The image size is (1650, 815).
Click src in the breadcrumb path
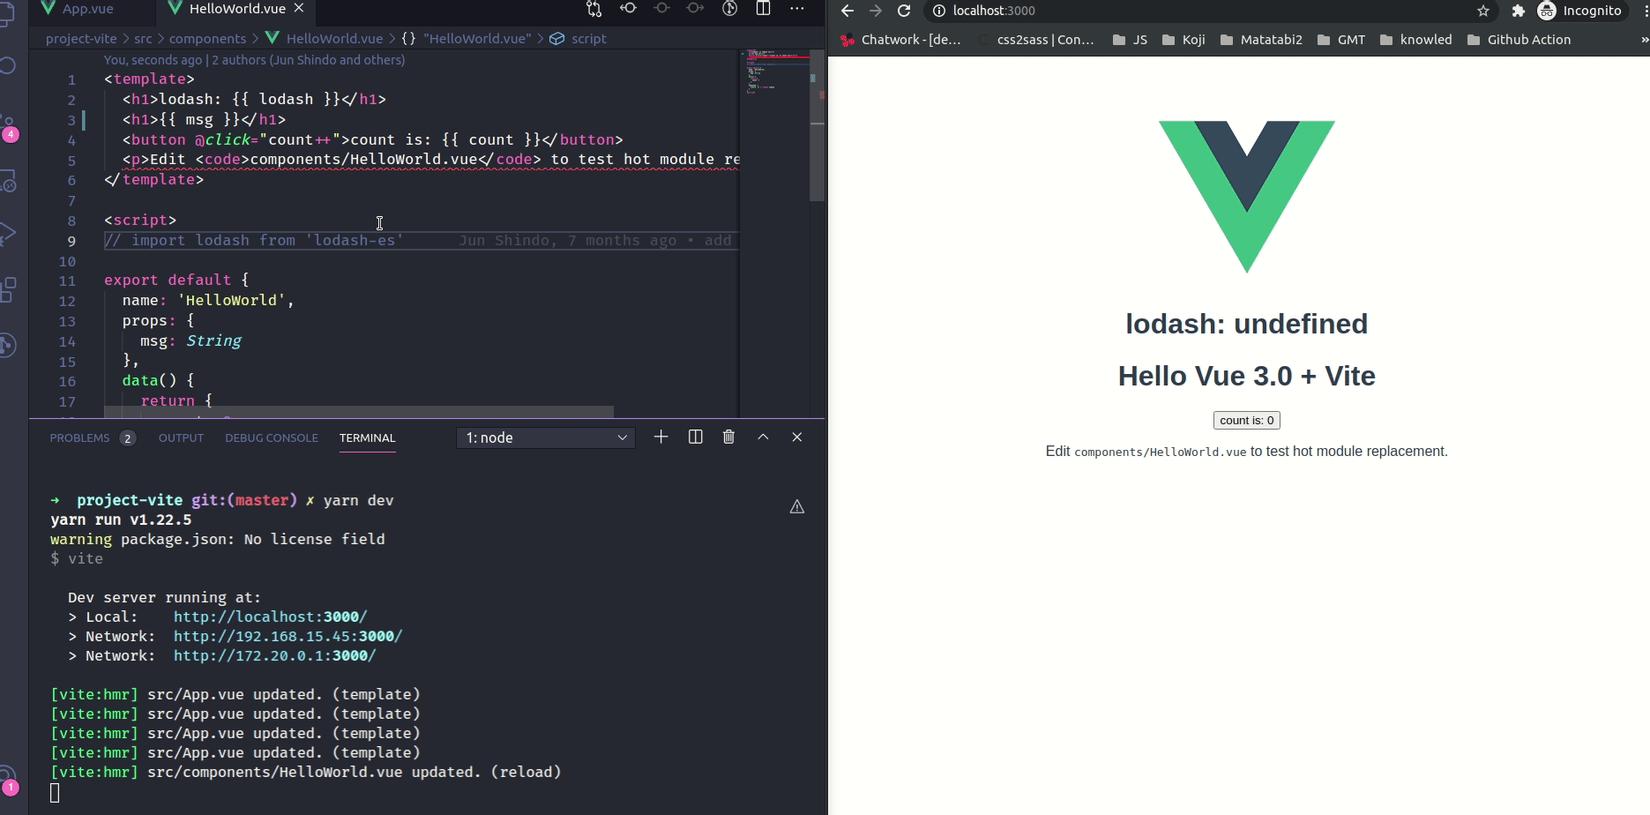(x=143, y=38)
